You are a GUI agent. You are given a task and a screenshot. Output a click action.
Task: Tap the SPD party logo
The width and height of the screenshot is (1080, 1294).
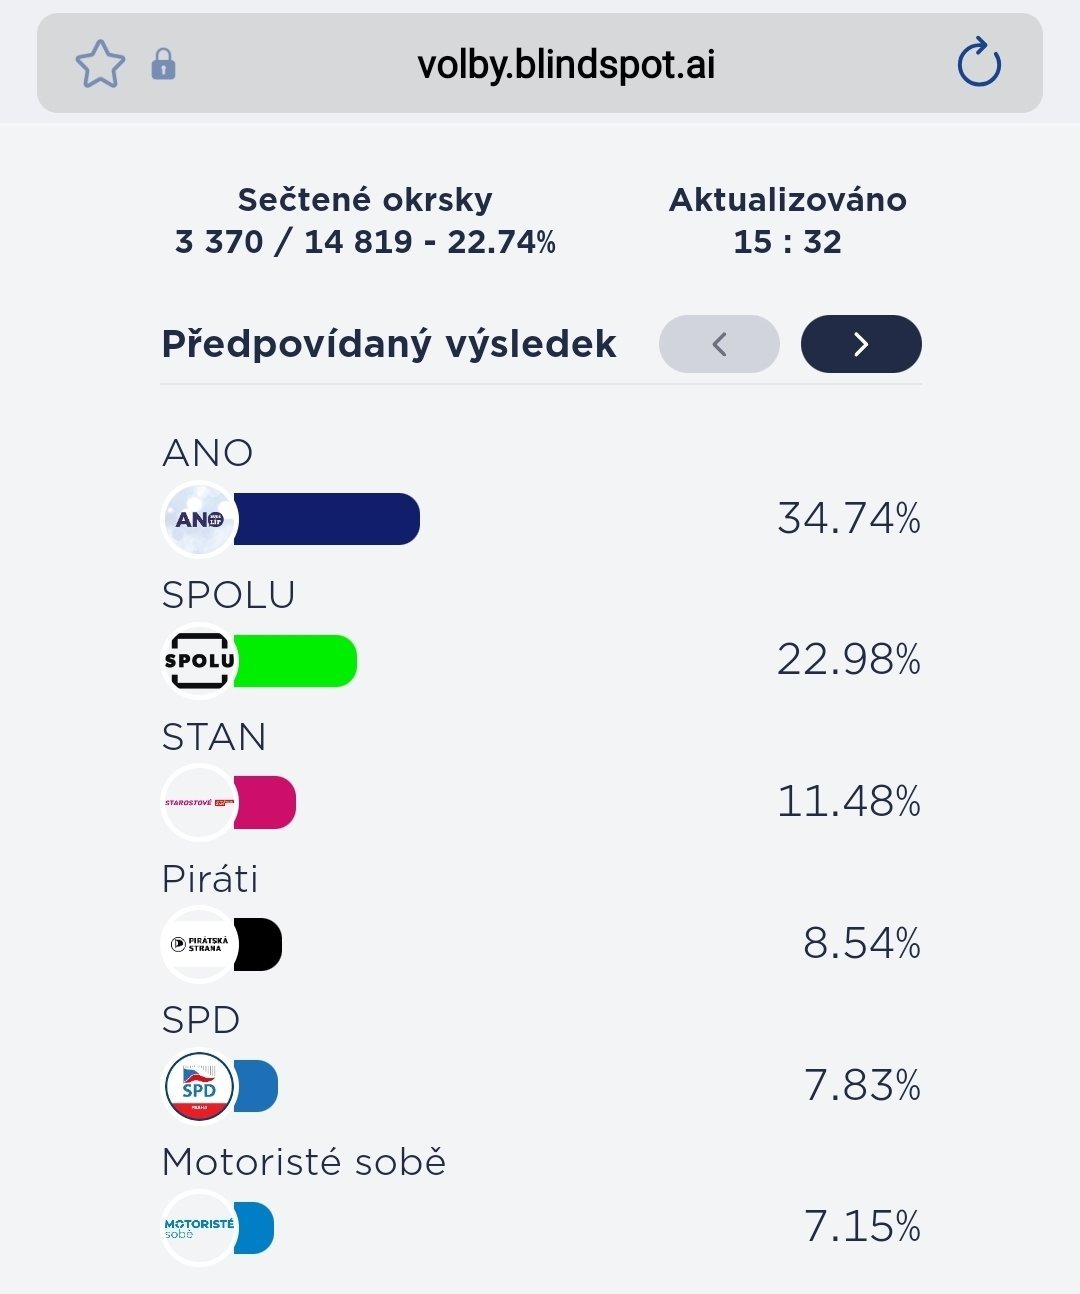199,1086
